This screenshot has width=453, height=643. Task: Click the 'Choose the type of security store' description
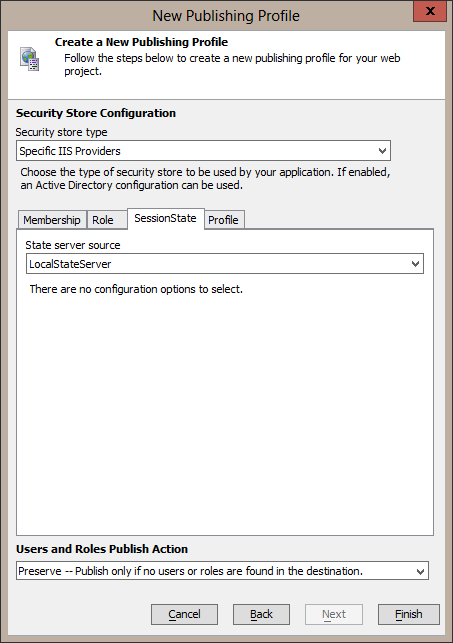[x=205, y=178]
